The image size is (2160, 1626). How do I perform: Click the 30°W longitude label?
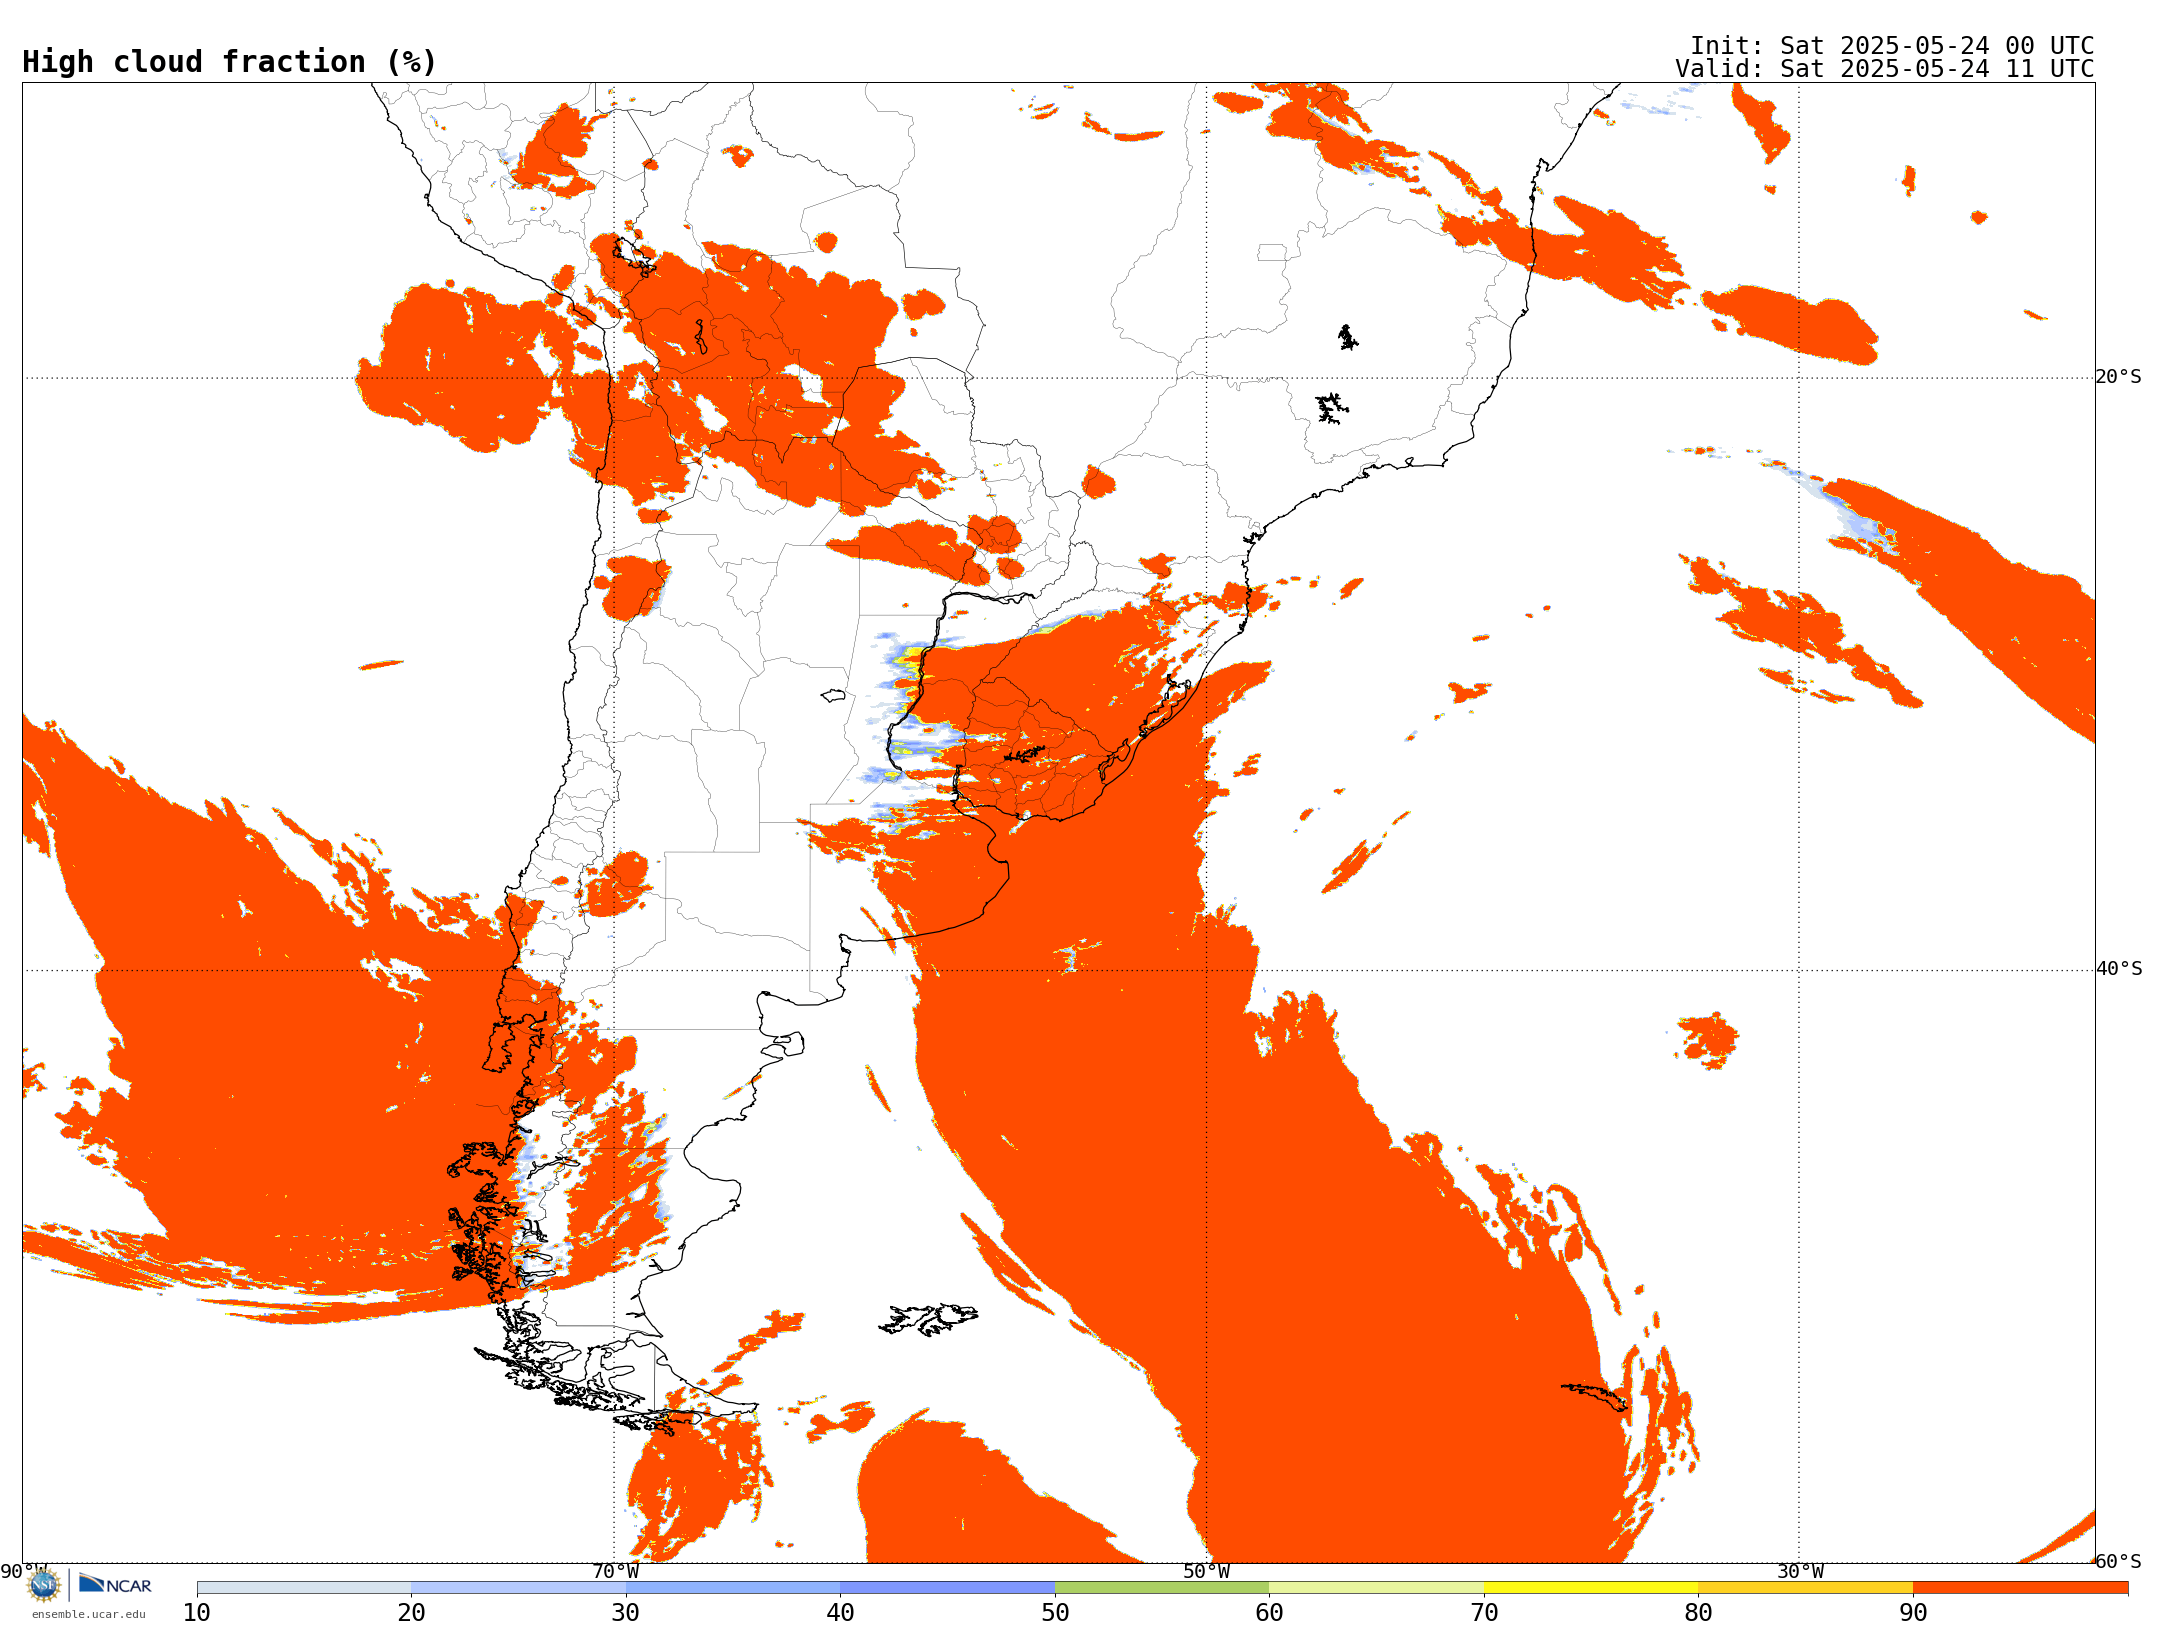pyautogui.click(x=1800, y=1572)
